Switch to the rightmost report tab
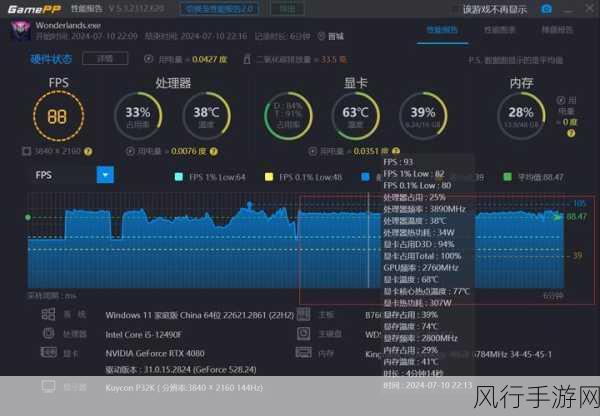Viewport: 600px width, 416px height. tap(557, 30)
